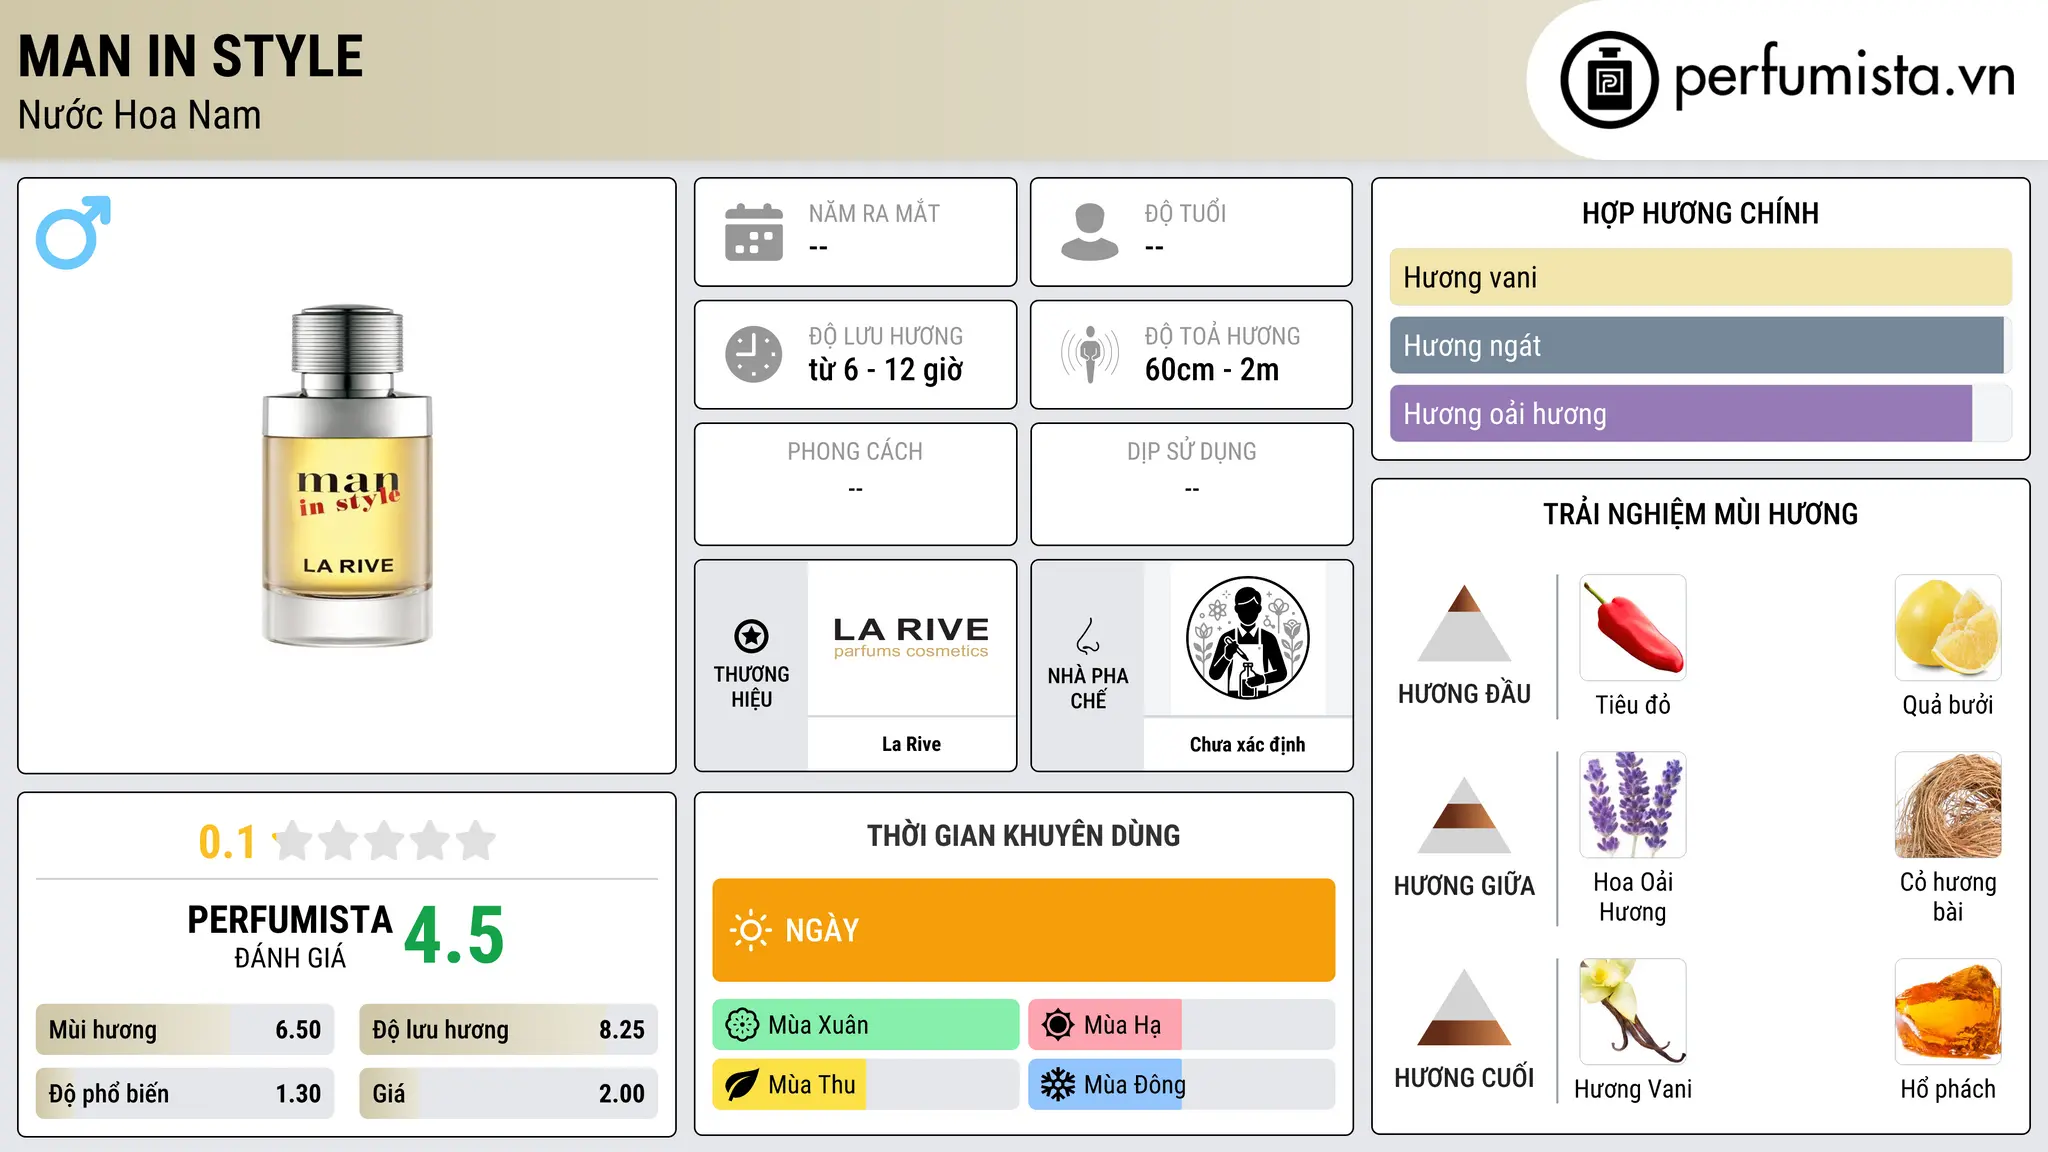Click the Mùa Thu season bar
2048x1152 pixels.
pyautogui.click(x=866, y=1085)
